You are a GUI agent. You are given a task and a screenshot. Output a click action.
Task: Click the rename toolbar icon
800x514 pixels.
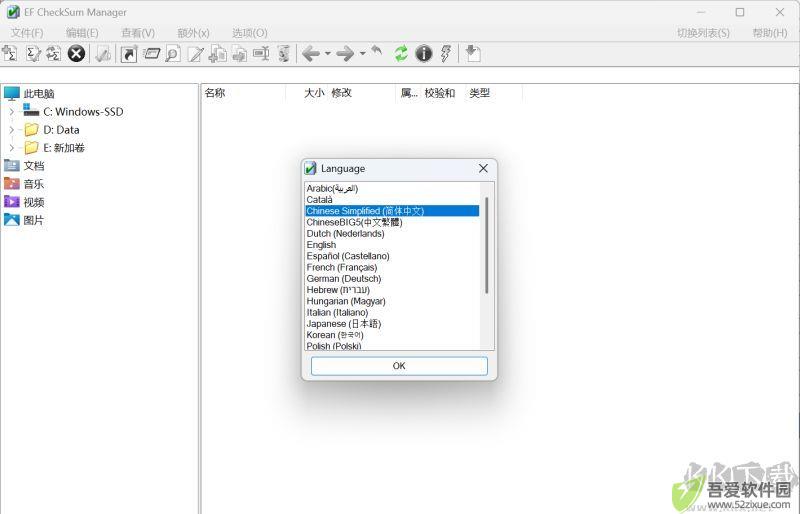click(261, 53)
